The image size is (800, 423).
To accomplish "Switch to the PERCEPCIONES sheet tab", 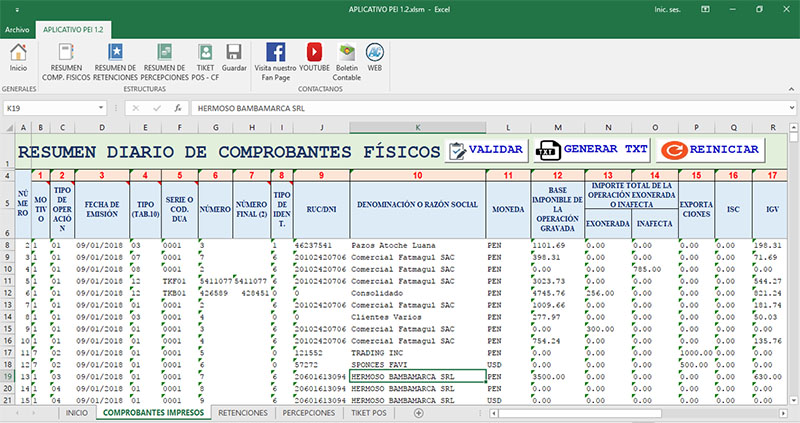I will point(310,412).
